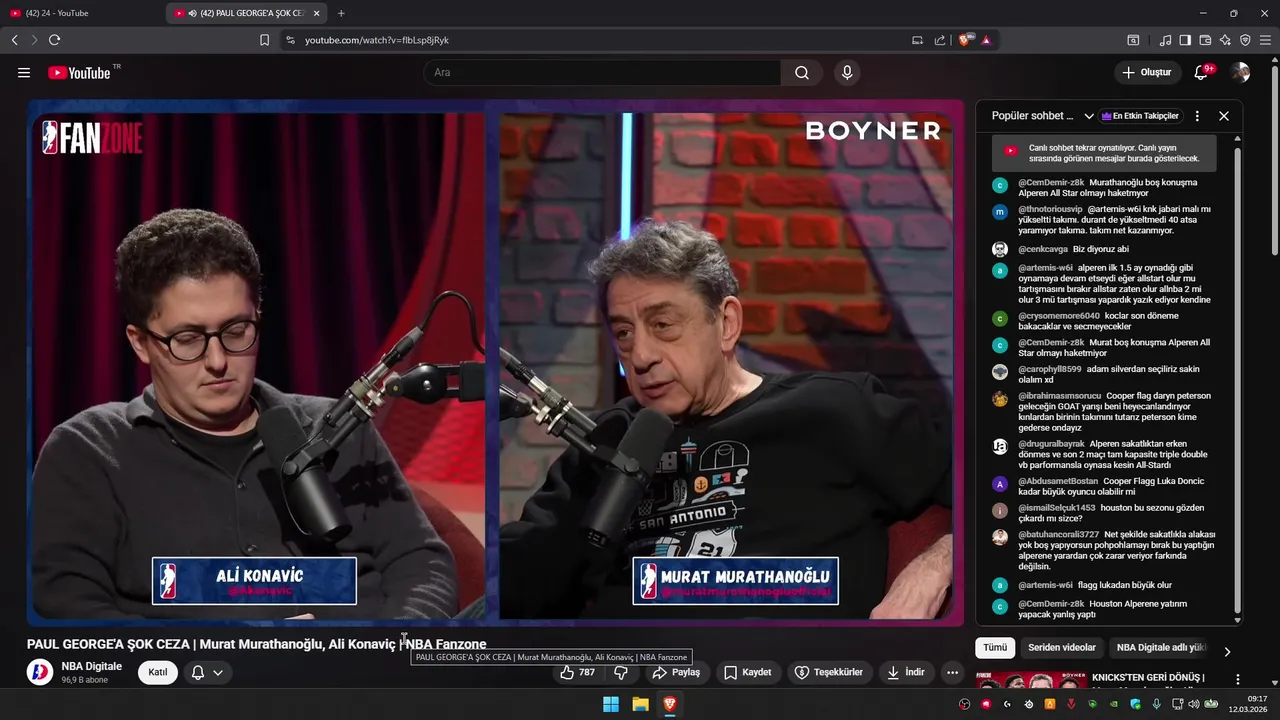Viewport: 1280px width, 720px height.
Task: Download video with İndir button
Action: coord(905,672)
